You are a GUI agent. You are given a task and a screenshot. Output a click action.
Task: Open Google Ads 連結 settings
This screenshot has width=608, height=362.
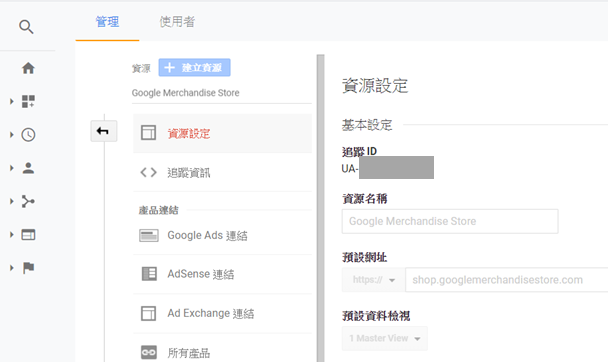(222, 235)
